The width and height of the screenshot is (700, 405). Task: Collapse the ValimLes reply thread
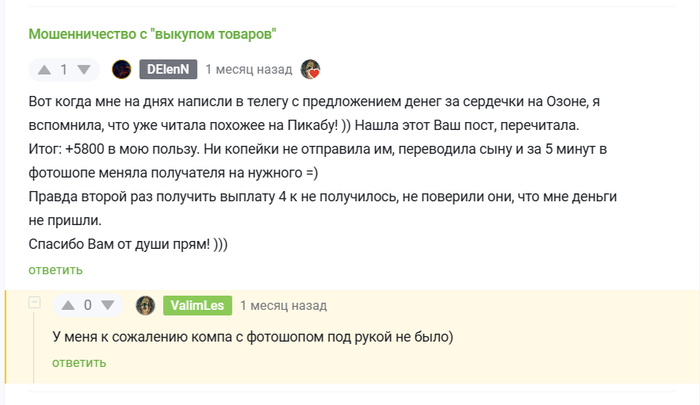(x=34, y=303)
